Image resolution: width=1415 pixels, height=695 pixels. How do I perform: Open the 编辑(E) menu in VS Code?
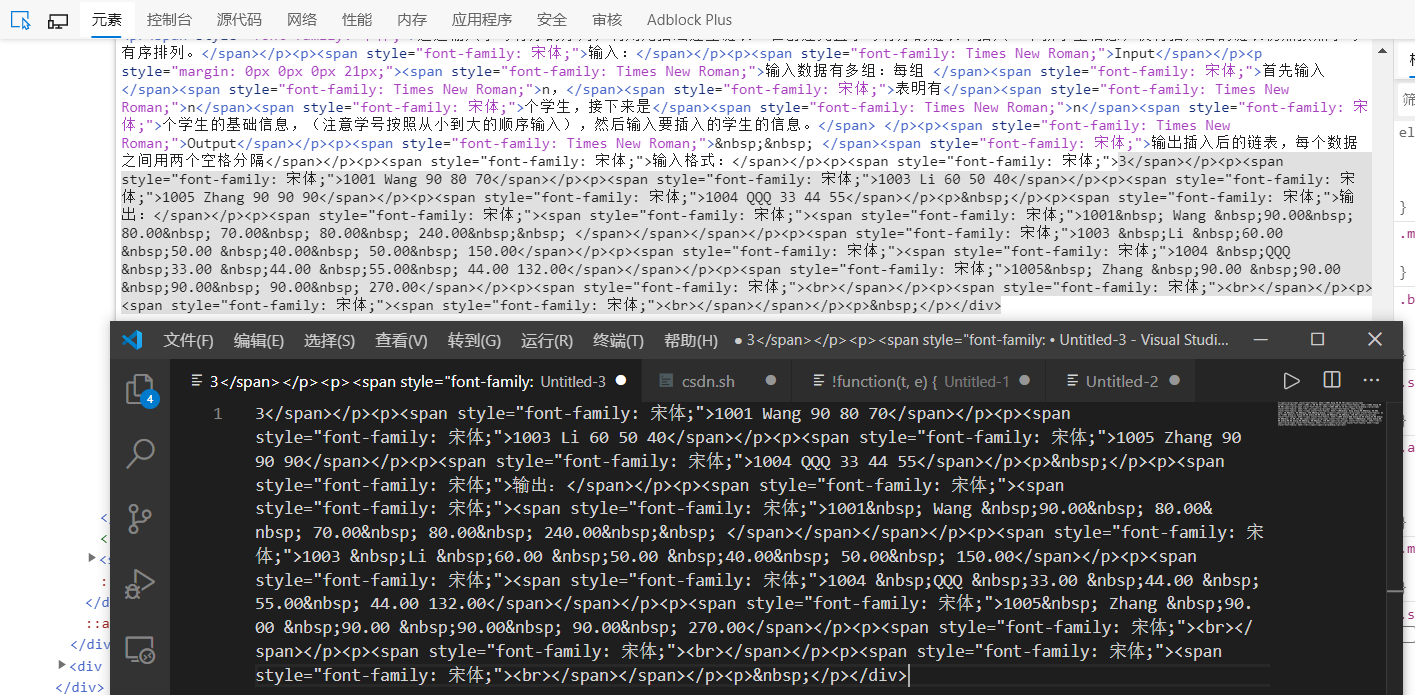click(259, 340)
